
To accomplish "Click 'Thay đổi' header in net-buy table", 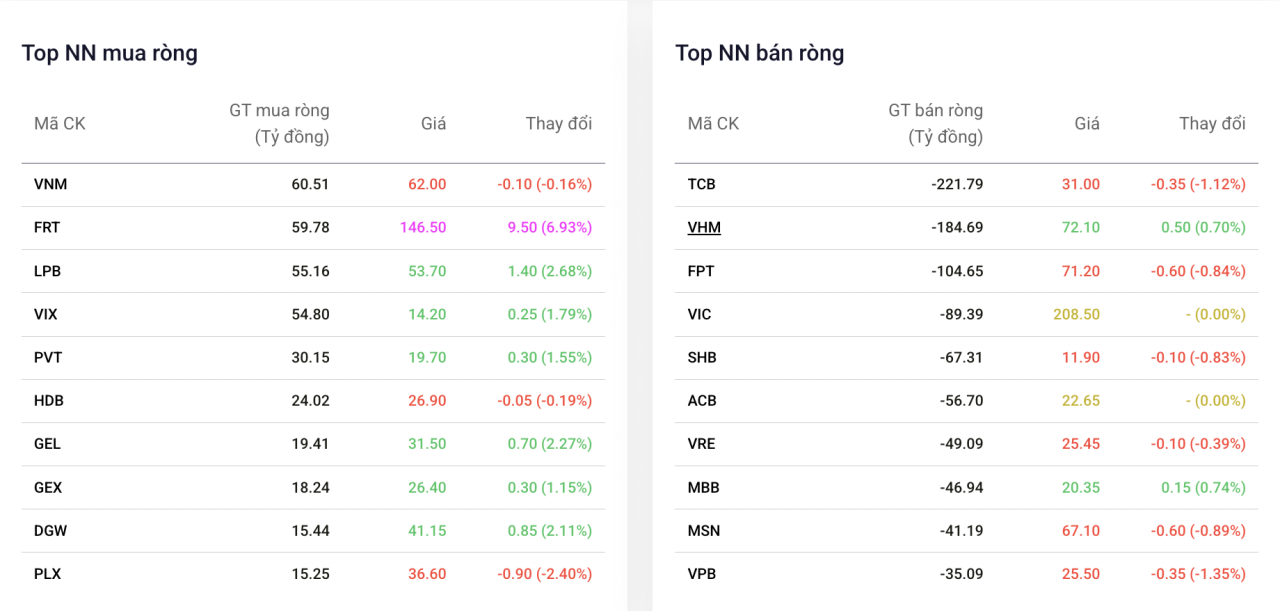I will coord(559,123).
